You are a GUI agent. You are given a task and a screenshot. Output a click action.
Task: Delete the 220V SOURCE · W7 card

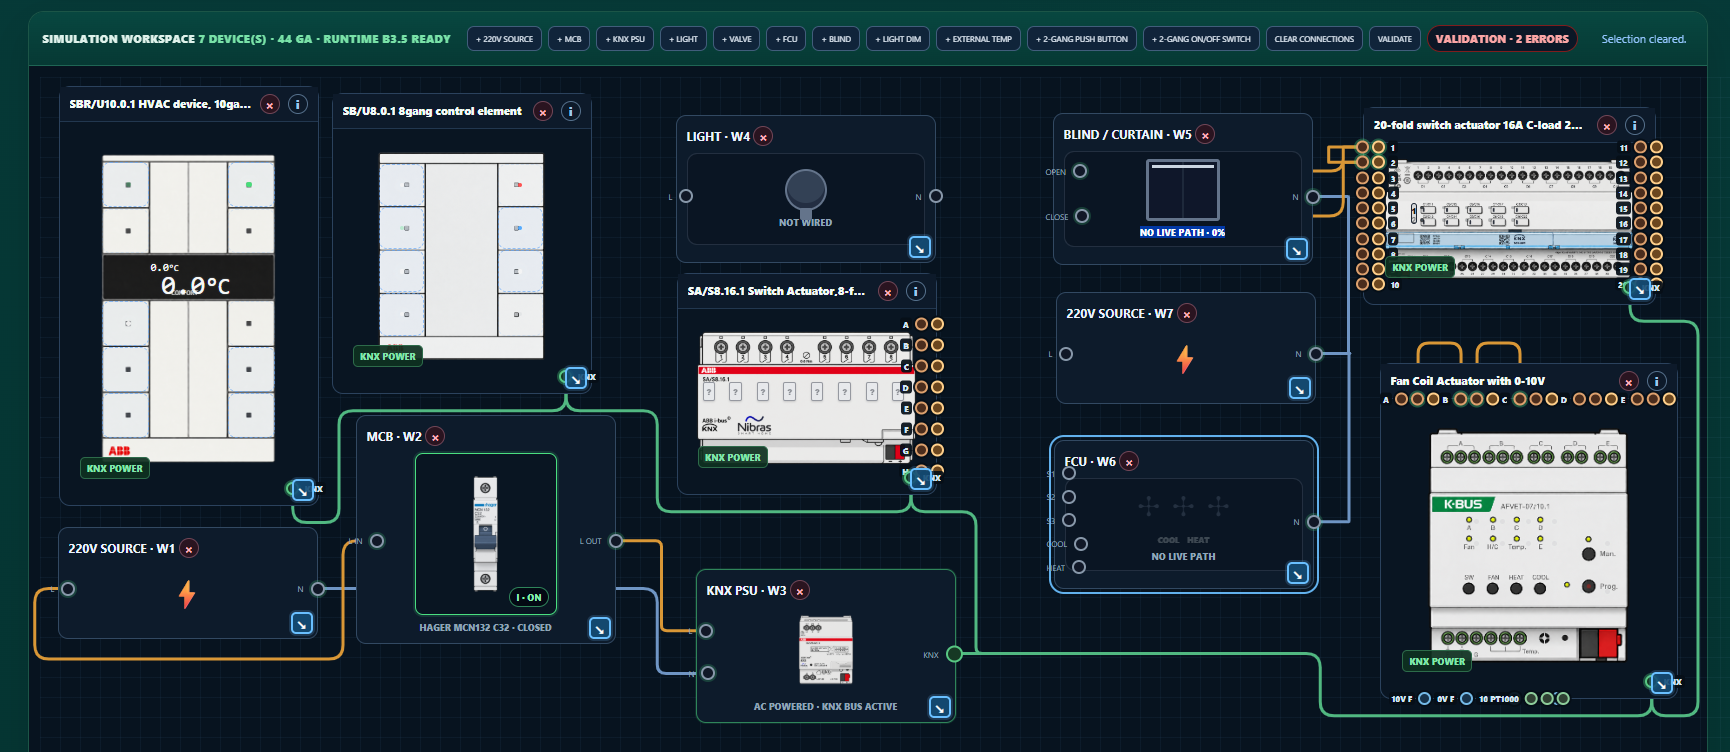point(1187,314)
